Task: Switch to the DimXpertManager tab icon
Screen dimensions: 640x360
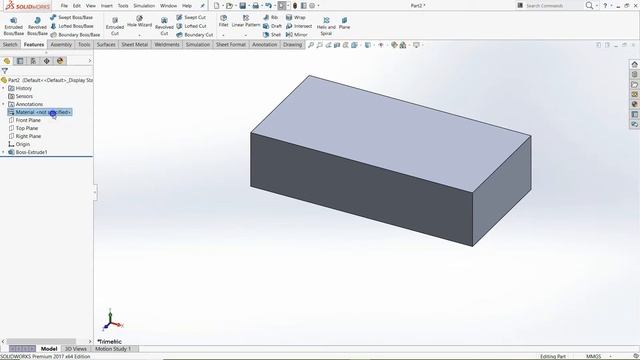Action: tap(47, 61)
